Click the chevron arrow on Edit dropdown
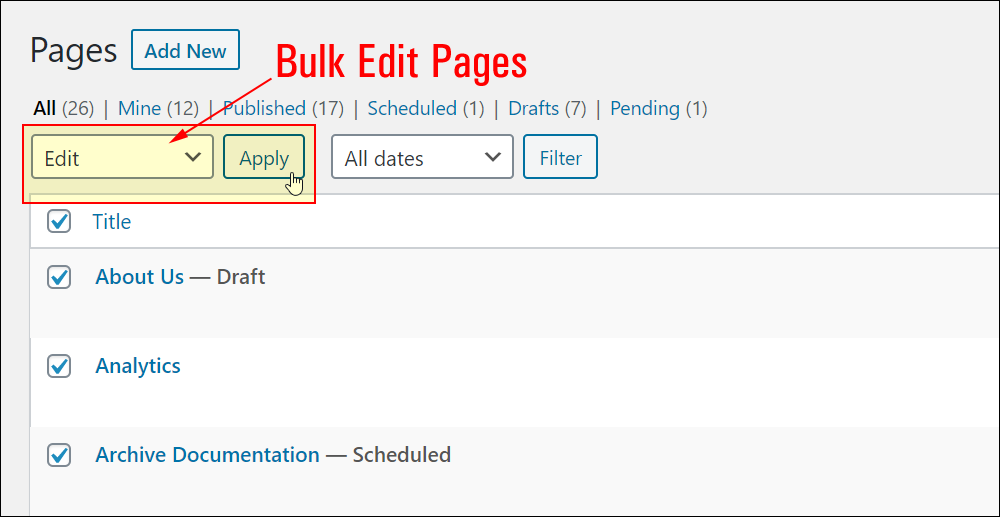 tap(193, 157)
